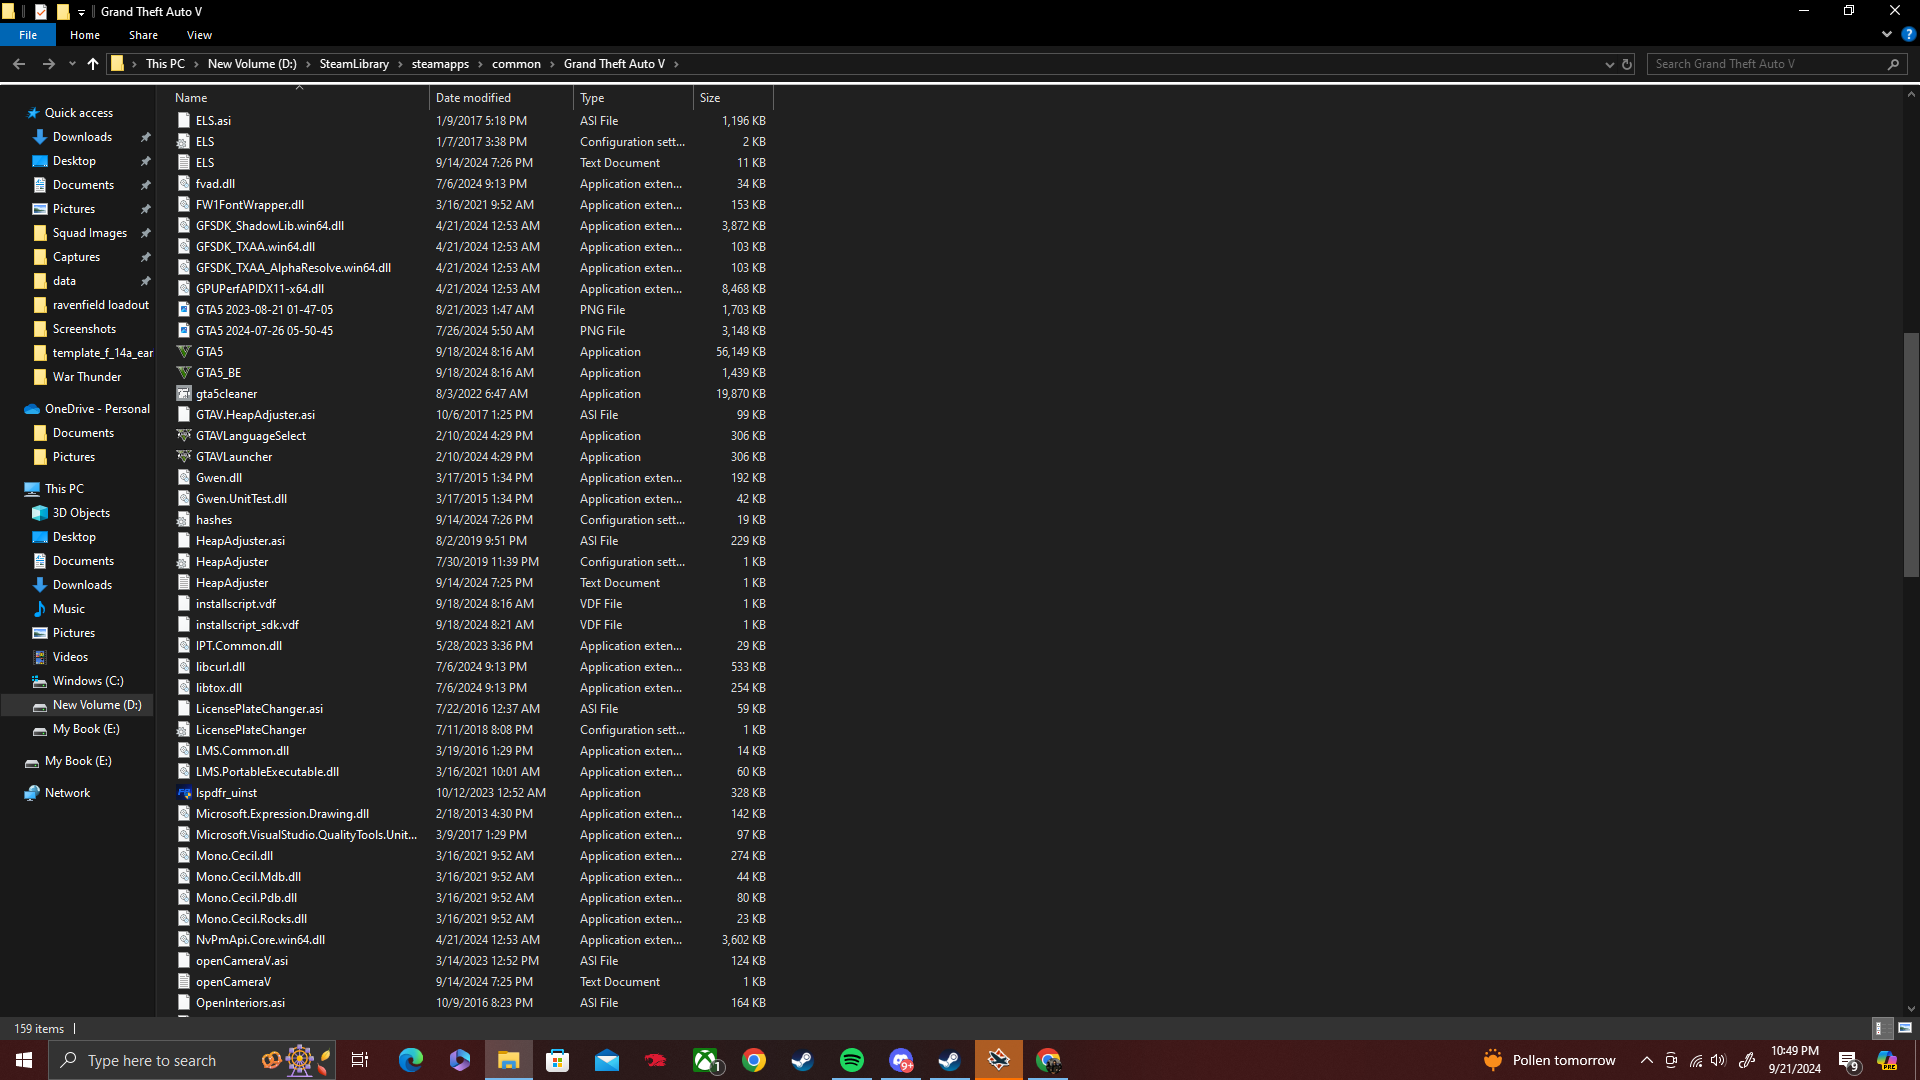Screen dimensions: 1920x1080
Task: Open the File menu tab
Action: pyautogui.click(x=28, y=35)
